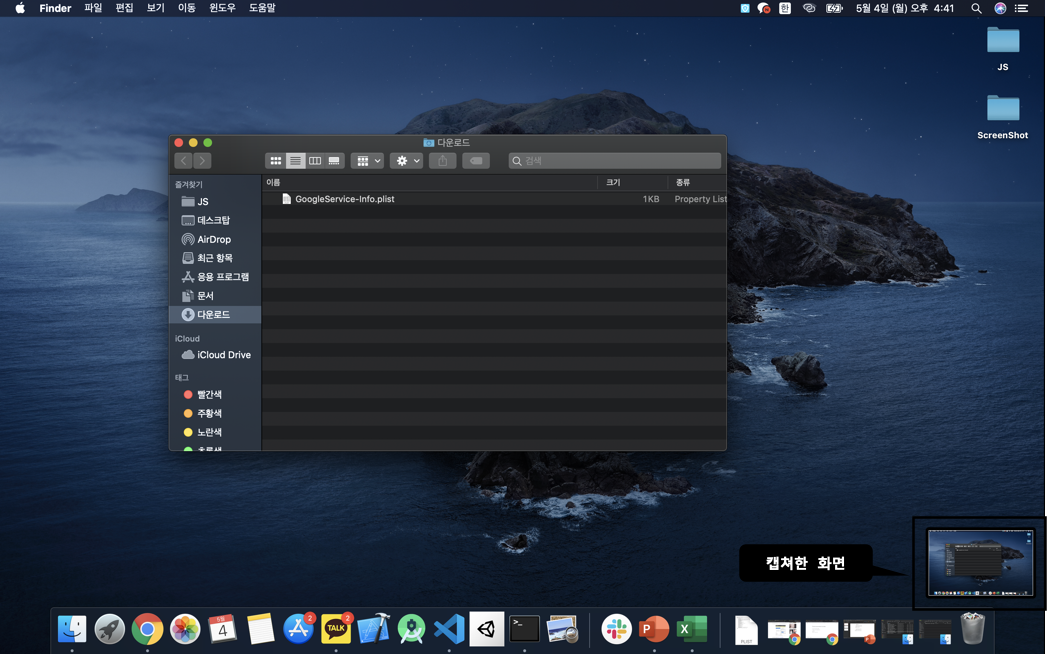The width and height of the screenshot is (1047, 654).
Task: Open 최근 항목 in the sidebar
Action: point(215,258)
